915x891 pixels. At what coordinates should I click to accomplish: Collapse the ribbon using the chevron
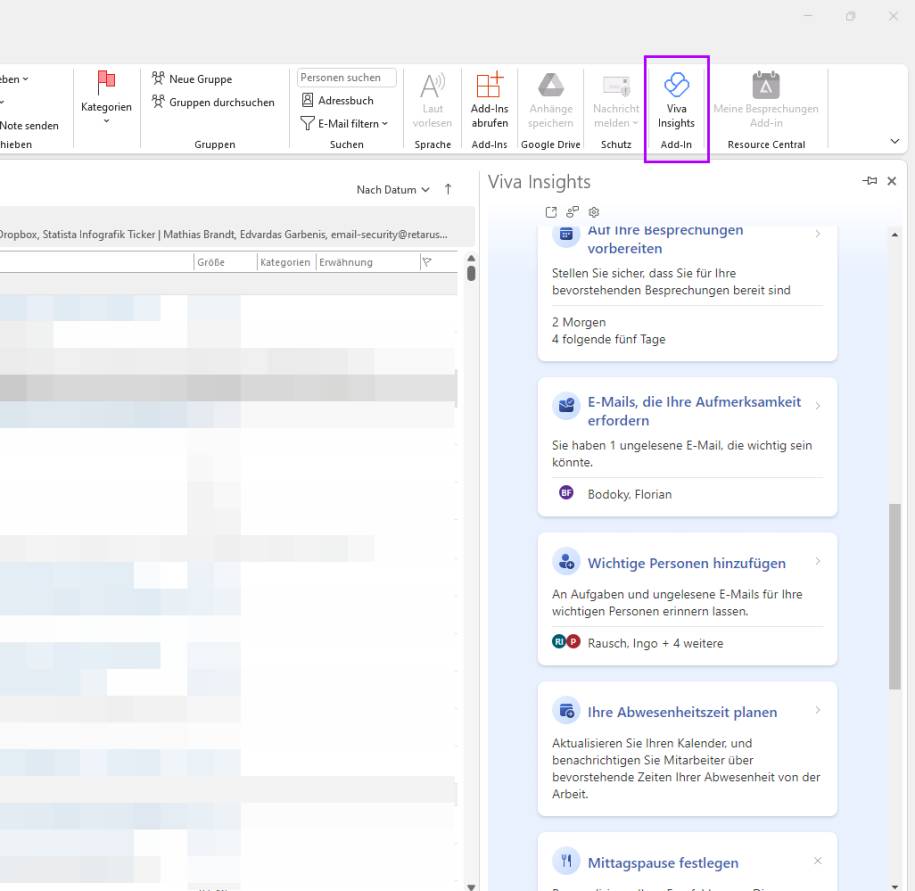(894, 141)
